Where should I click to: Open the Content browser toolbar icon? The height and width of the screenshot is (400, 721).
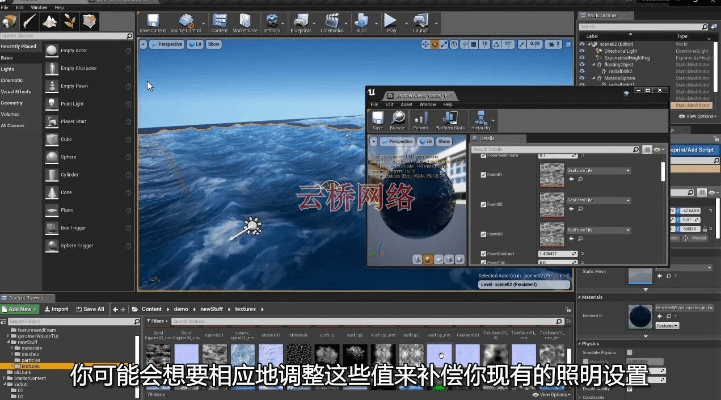point(219,22)
